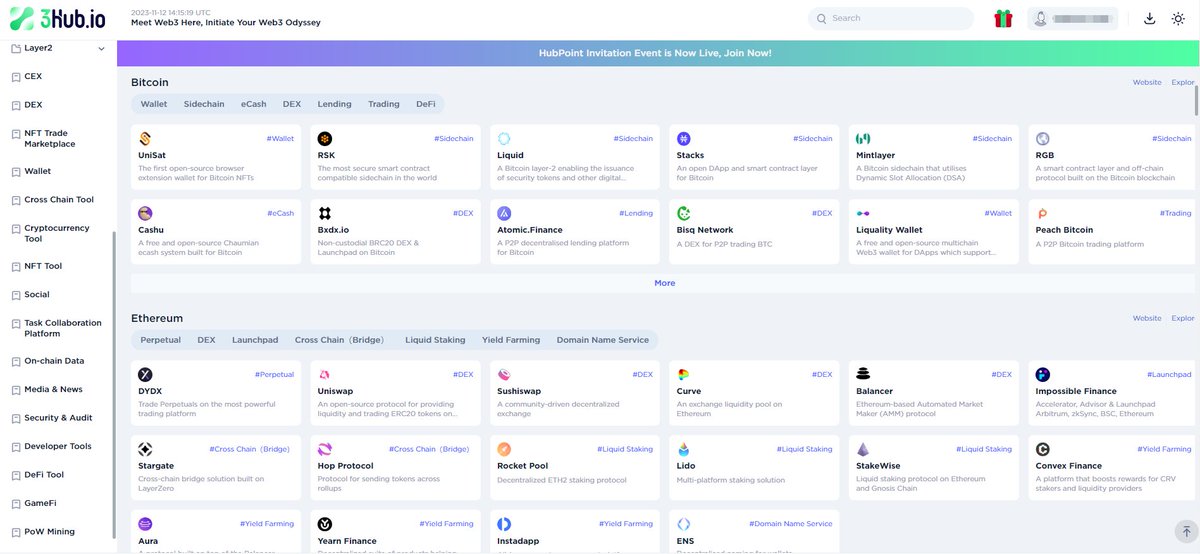Select PoW Mining sidebar item

(49, 532)
